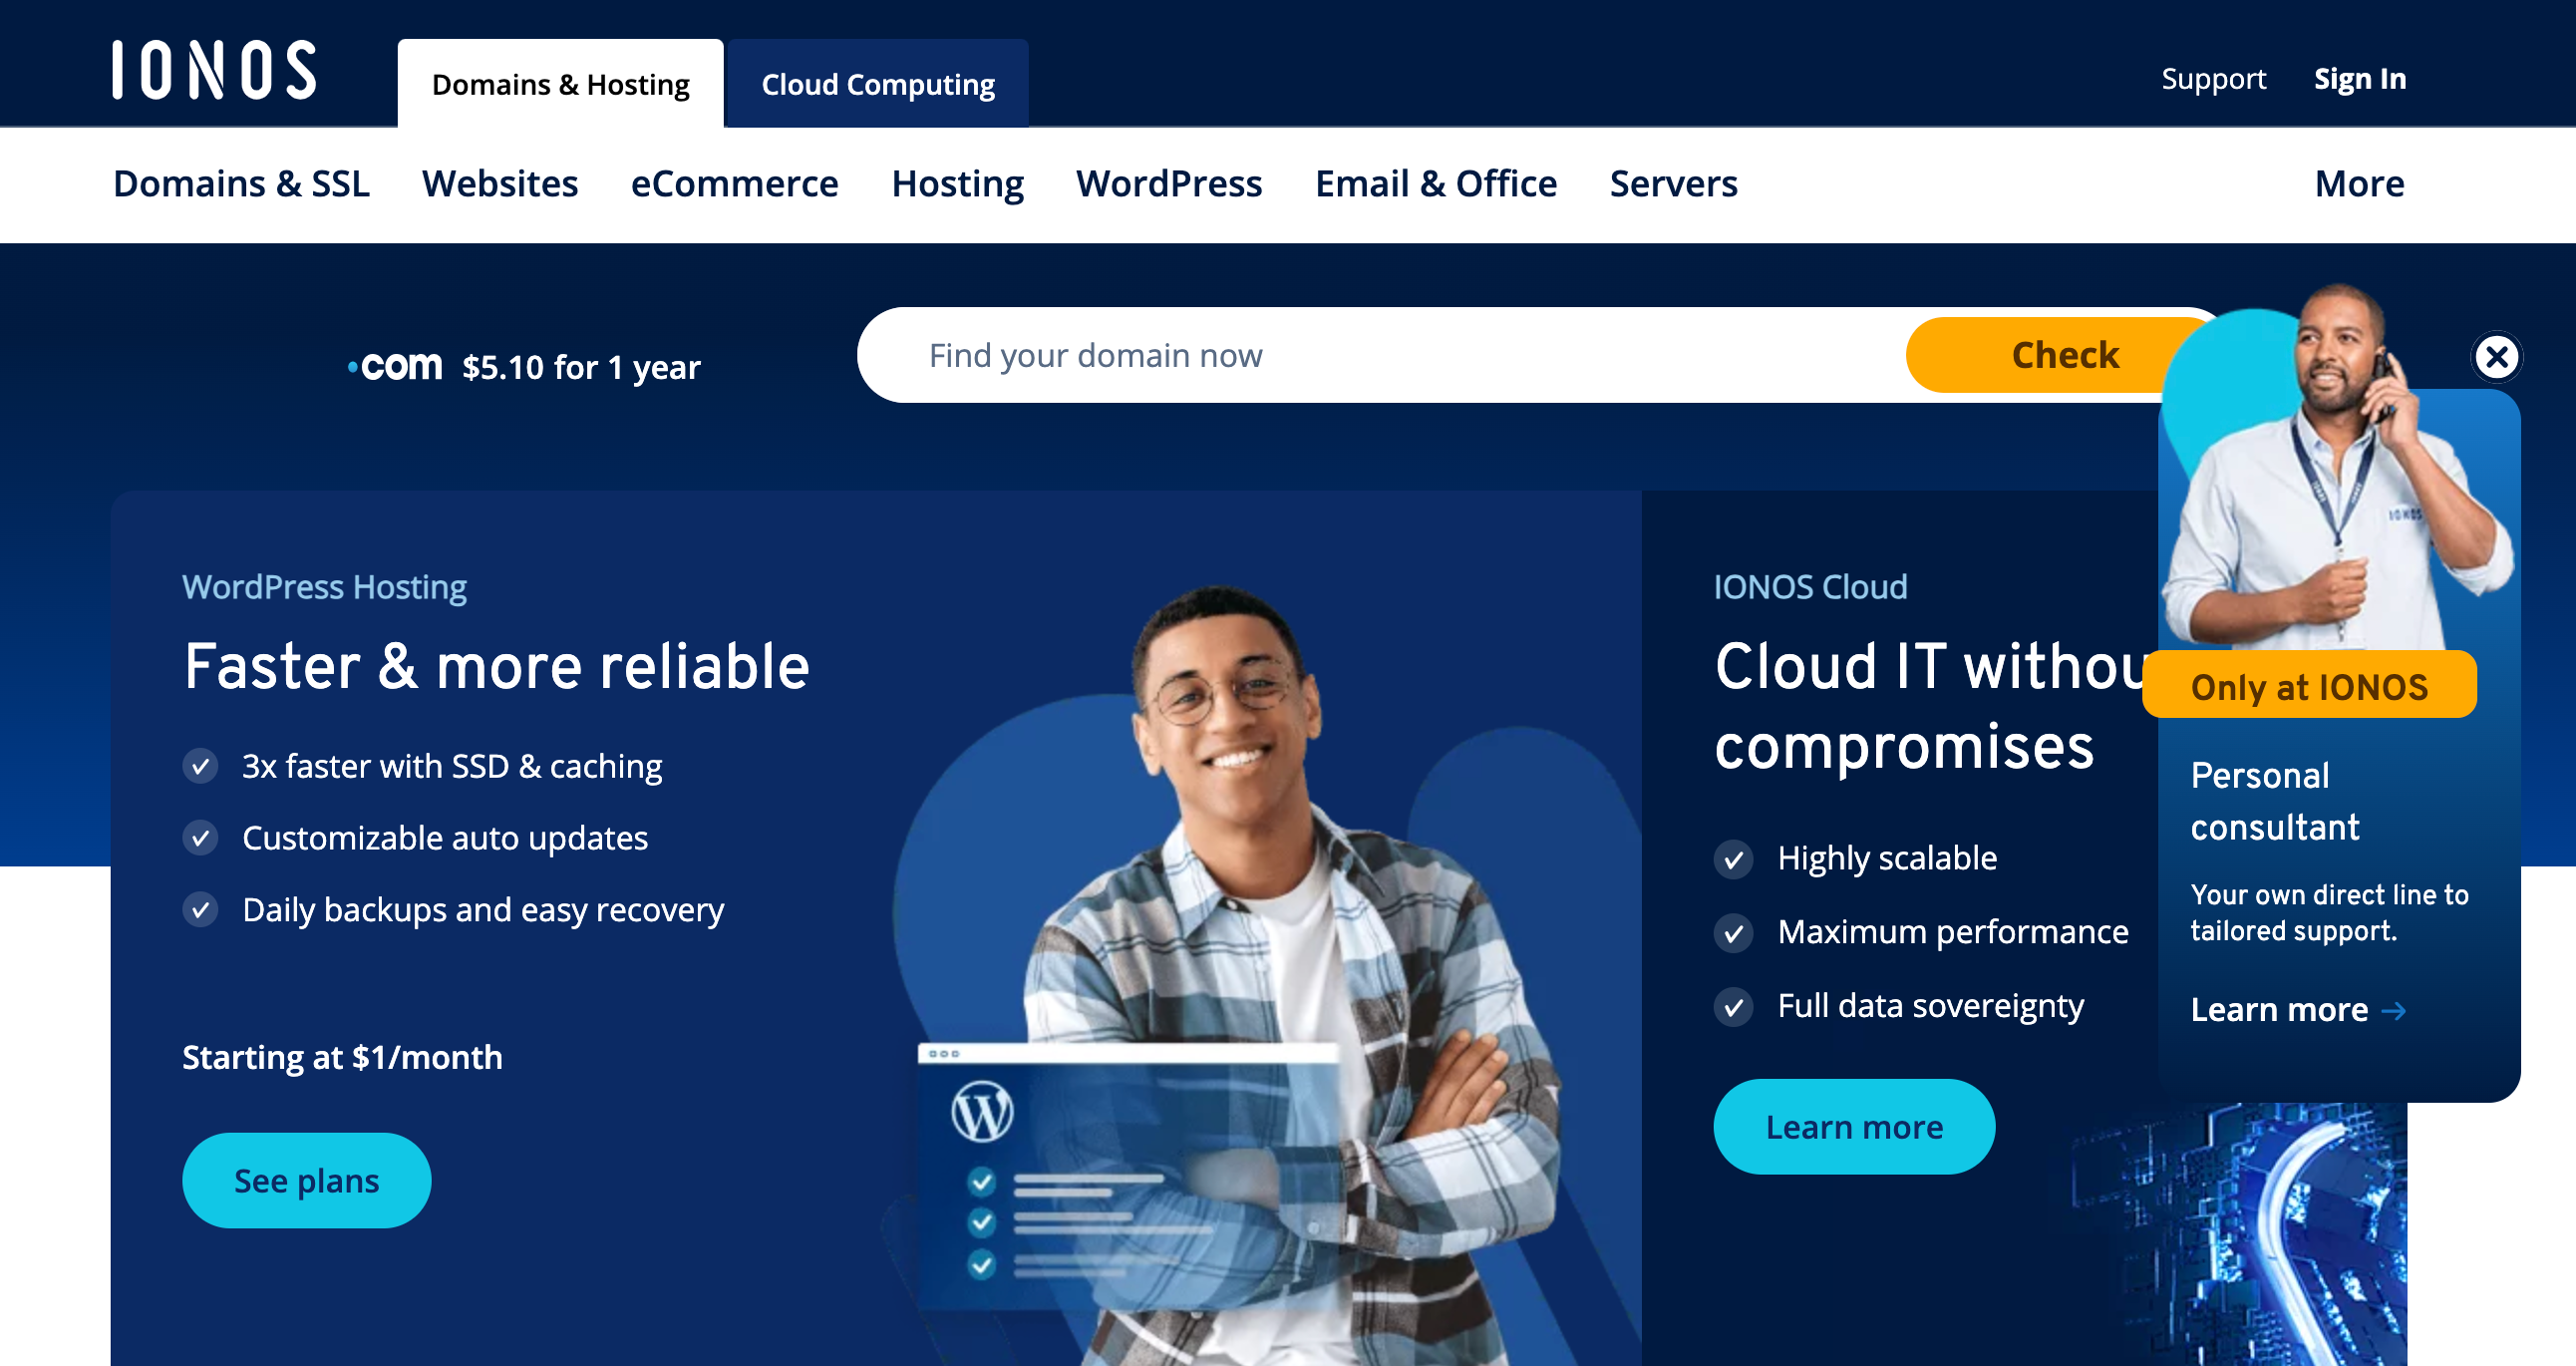The height and width of the screenshot is (1366, 2576).
Task: Click checkmark beside Customizable auto updates
Action: click(200, 838)
